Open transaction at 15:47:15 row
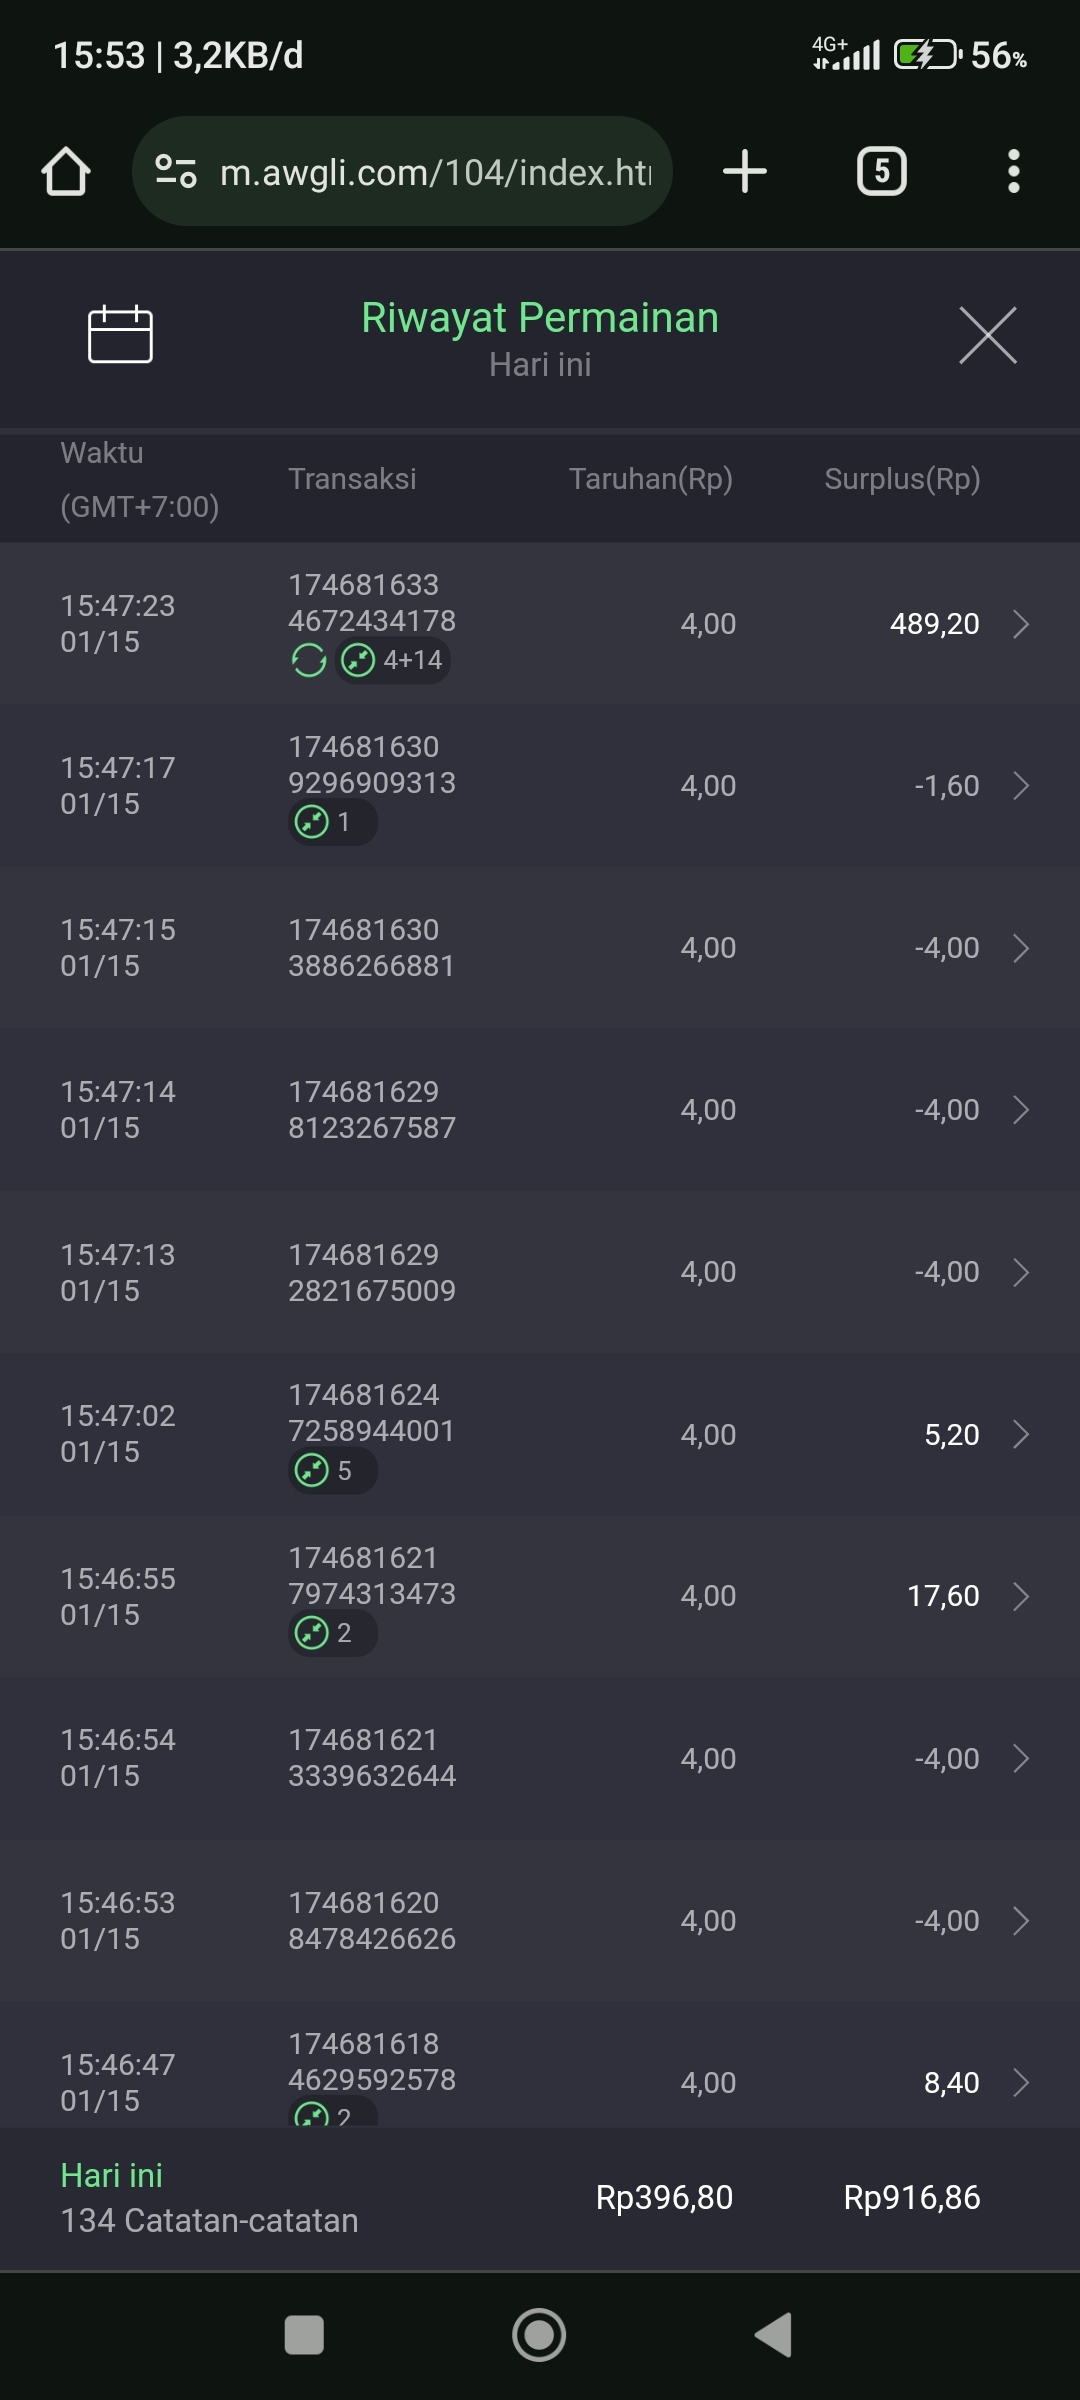Screen dimensions: 1080x2400 point(1020,948)
